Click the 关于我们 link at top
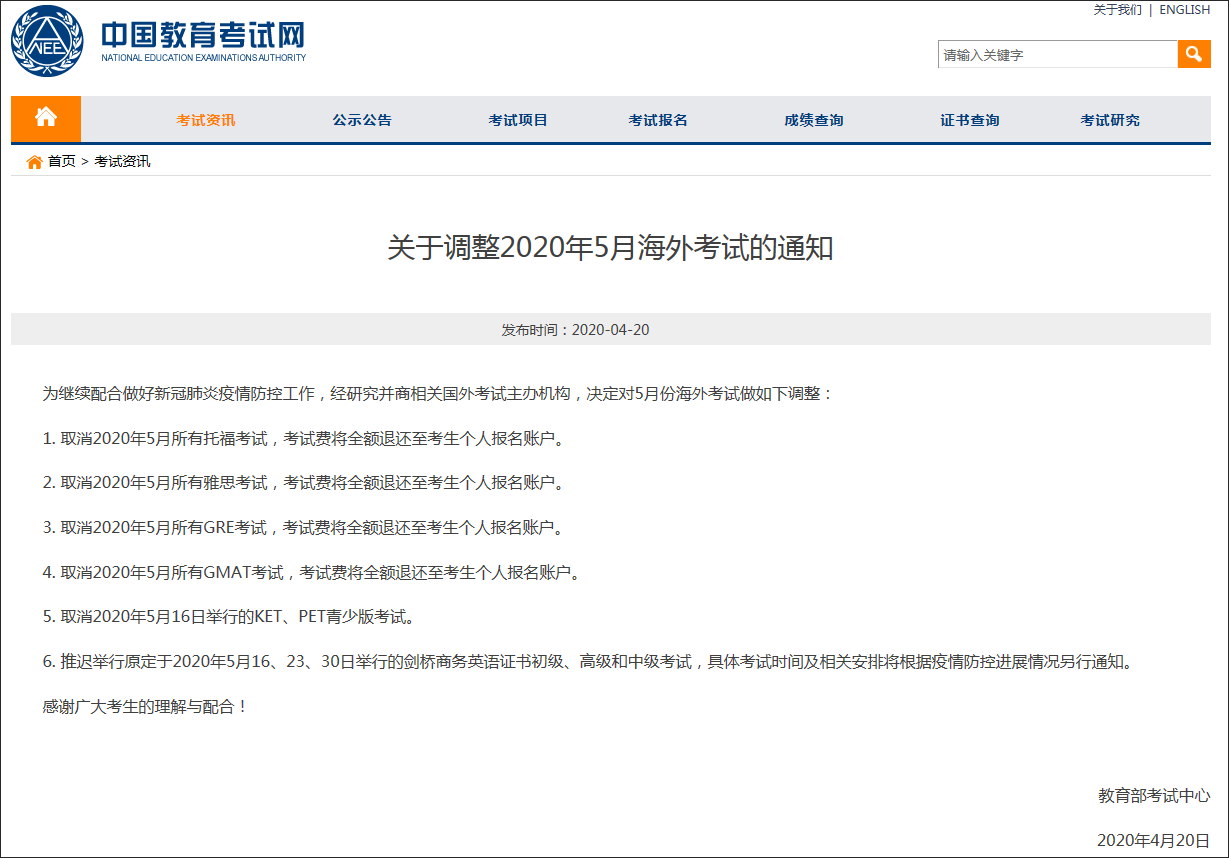Viewport: 1229px width, 858px height. click(1117, 10)
